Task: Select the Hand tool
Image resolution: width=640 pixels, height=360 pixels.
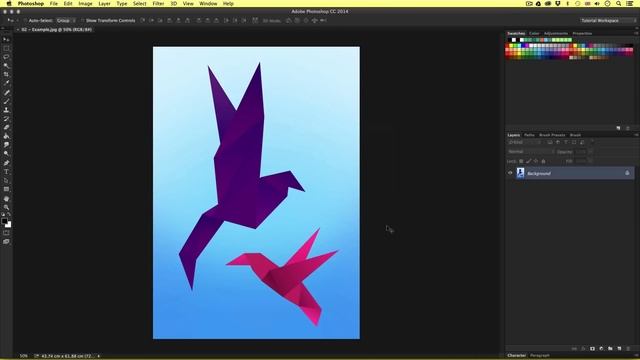Action: [x=6, y=199]
